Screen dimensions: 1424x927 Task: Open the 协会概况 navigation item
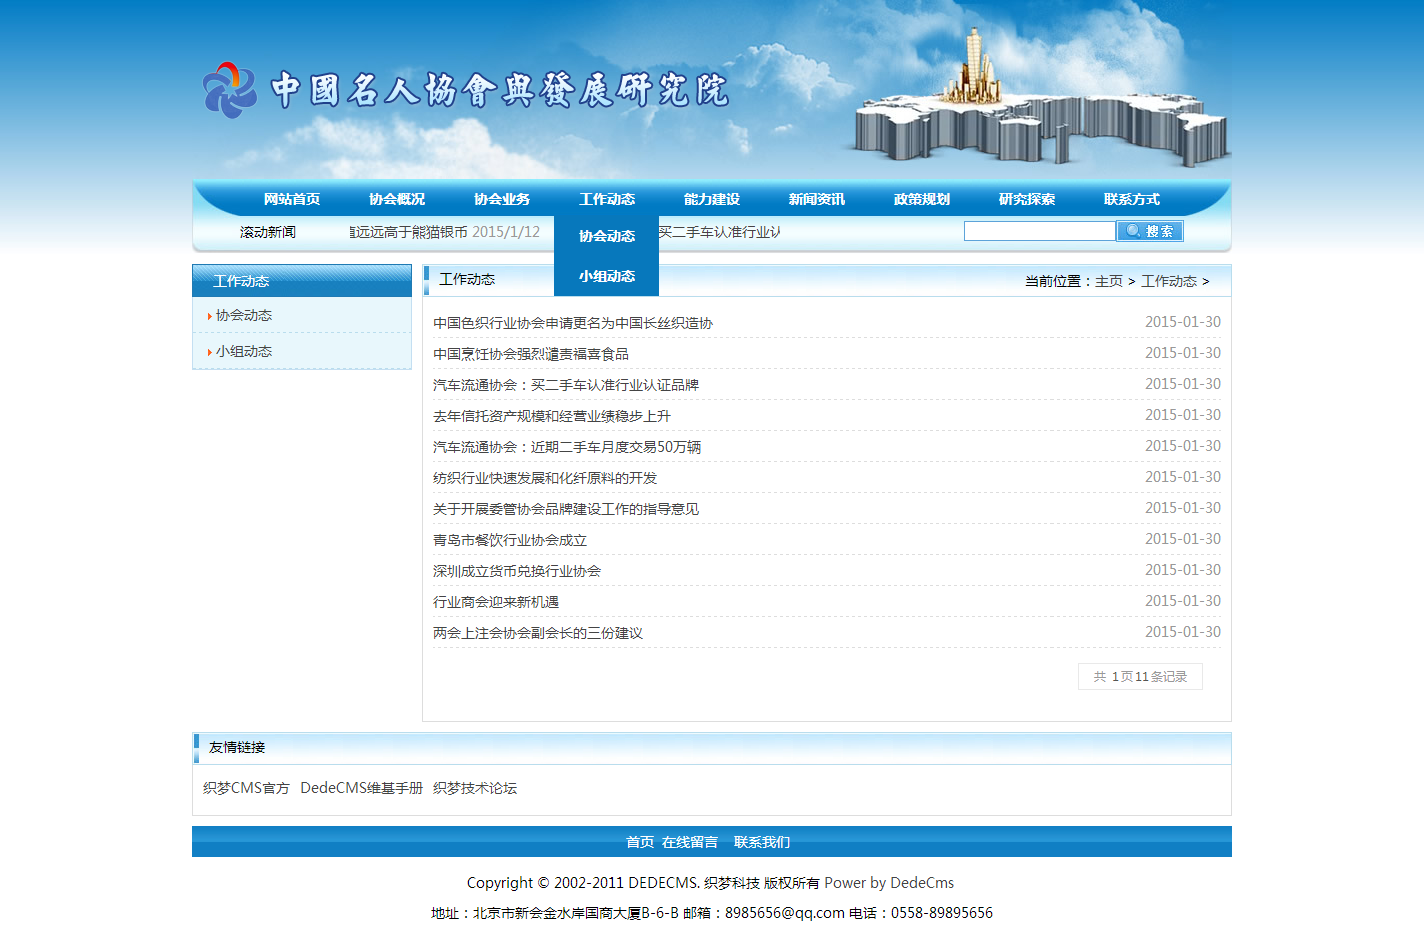point(397,199)
